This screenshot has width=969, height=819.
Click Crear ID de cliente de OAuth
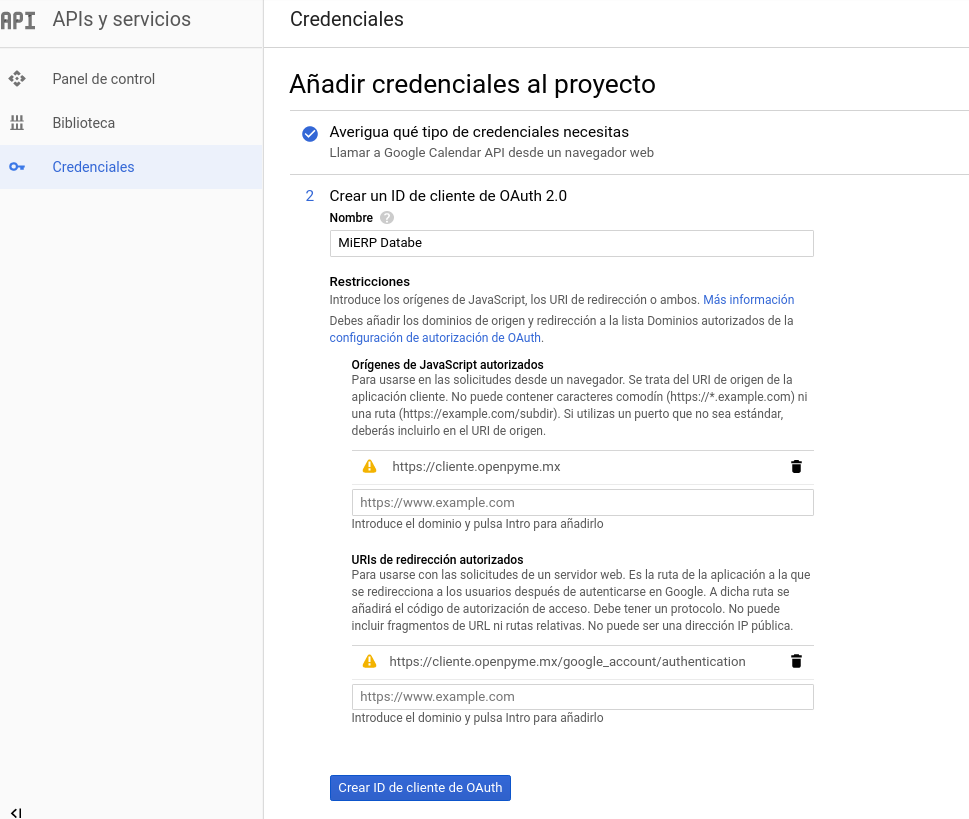[x=420, y=787]
